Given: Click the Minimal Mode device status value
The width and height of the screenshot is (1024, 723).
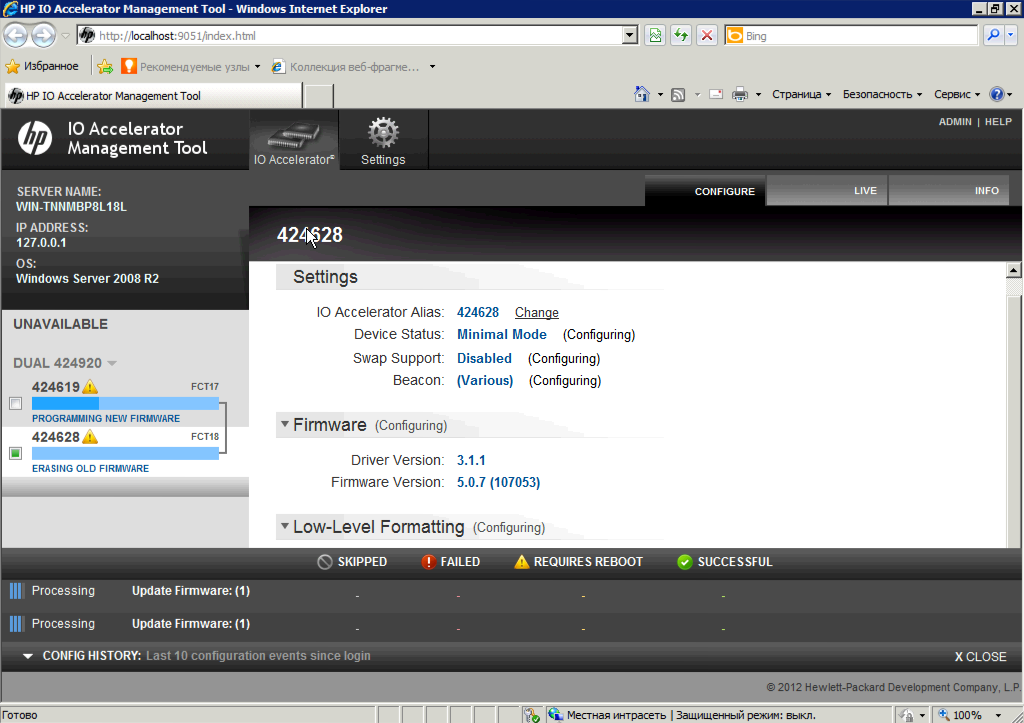Looking at the screenshot, I should (502, 334).
